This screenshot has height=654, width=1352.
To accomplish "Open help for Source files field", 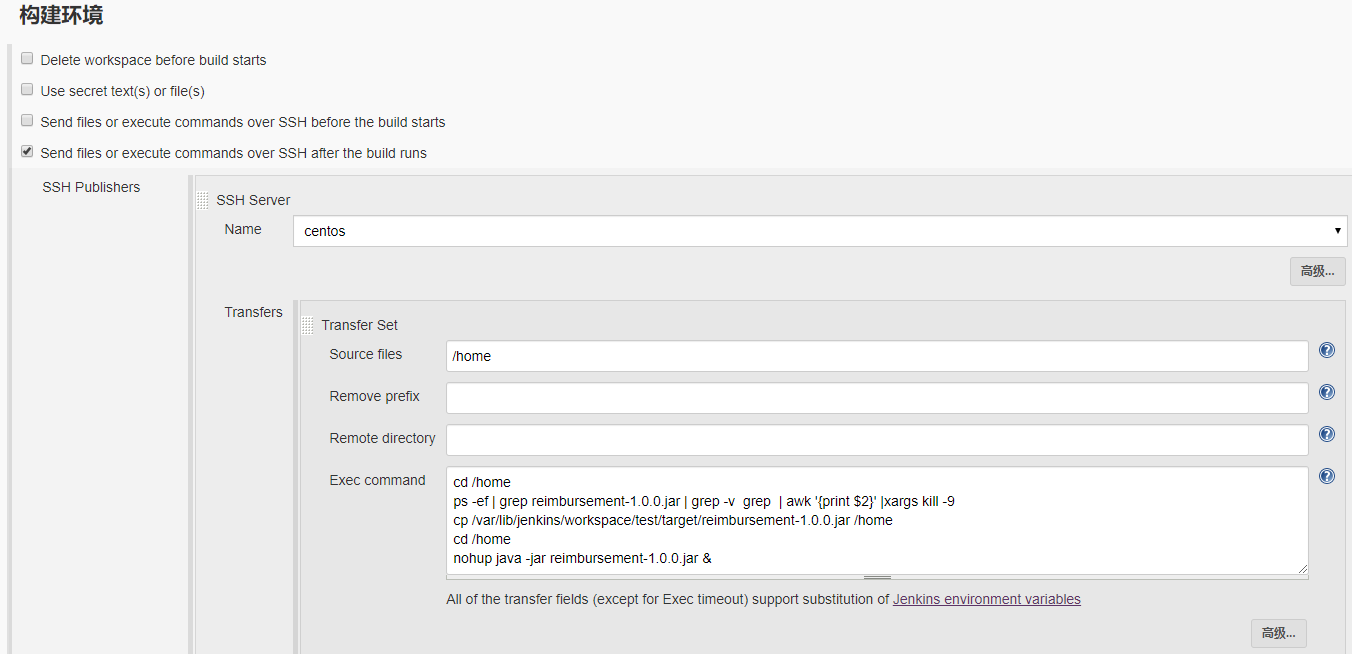I will pyautogui.click(x=1327, y=351).
